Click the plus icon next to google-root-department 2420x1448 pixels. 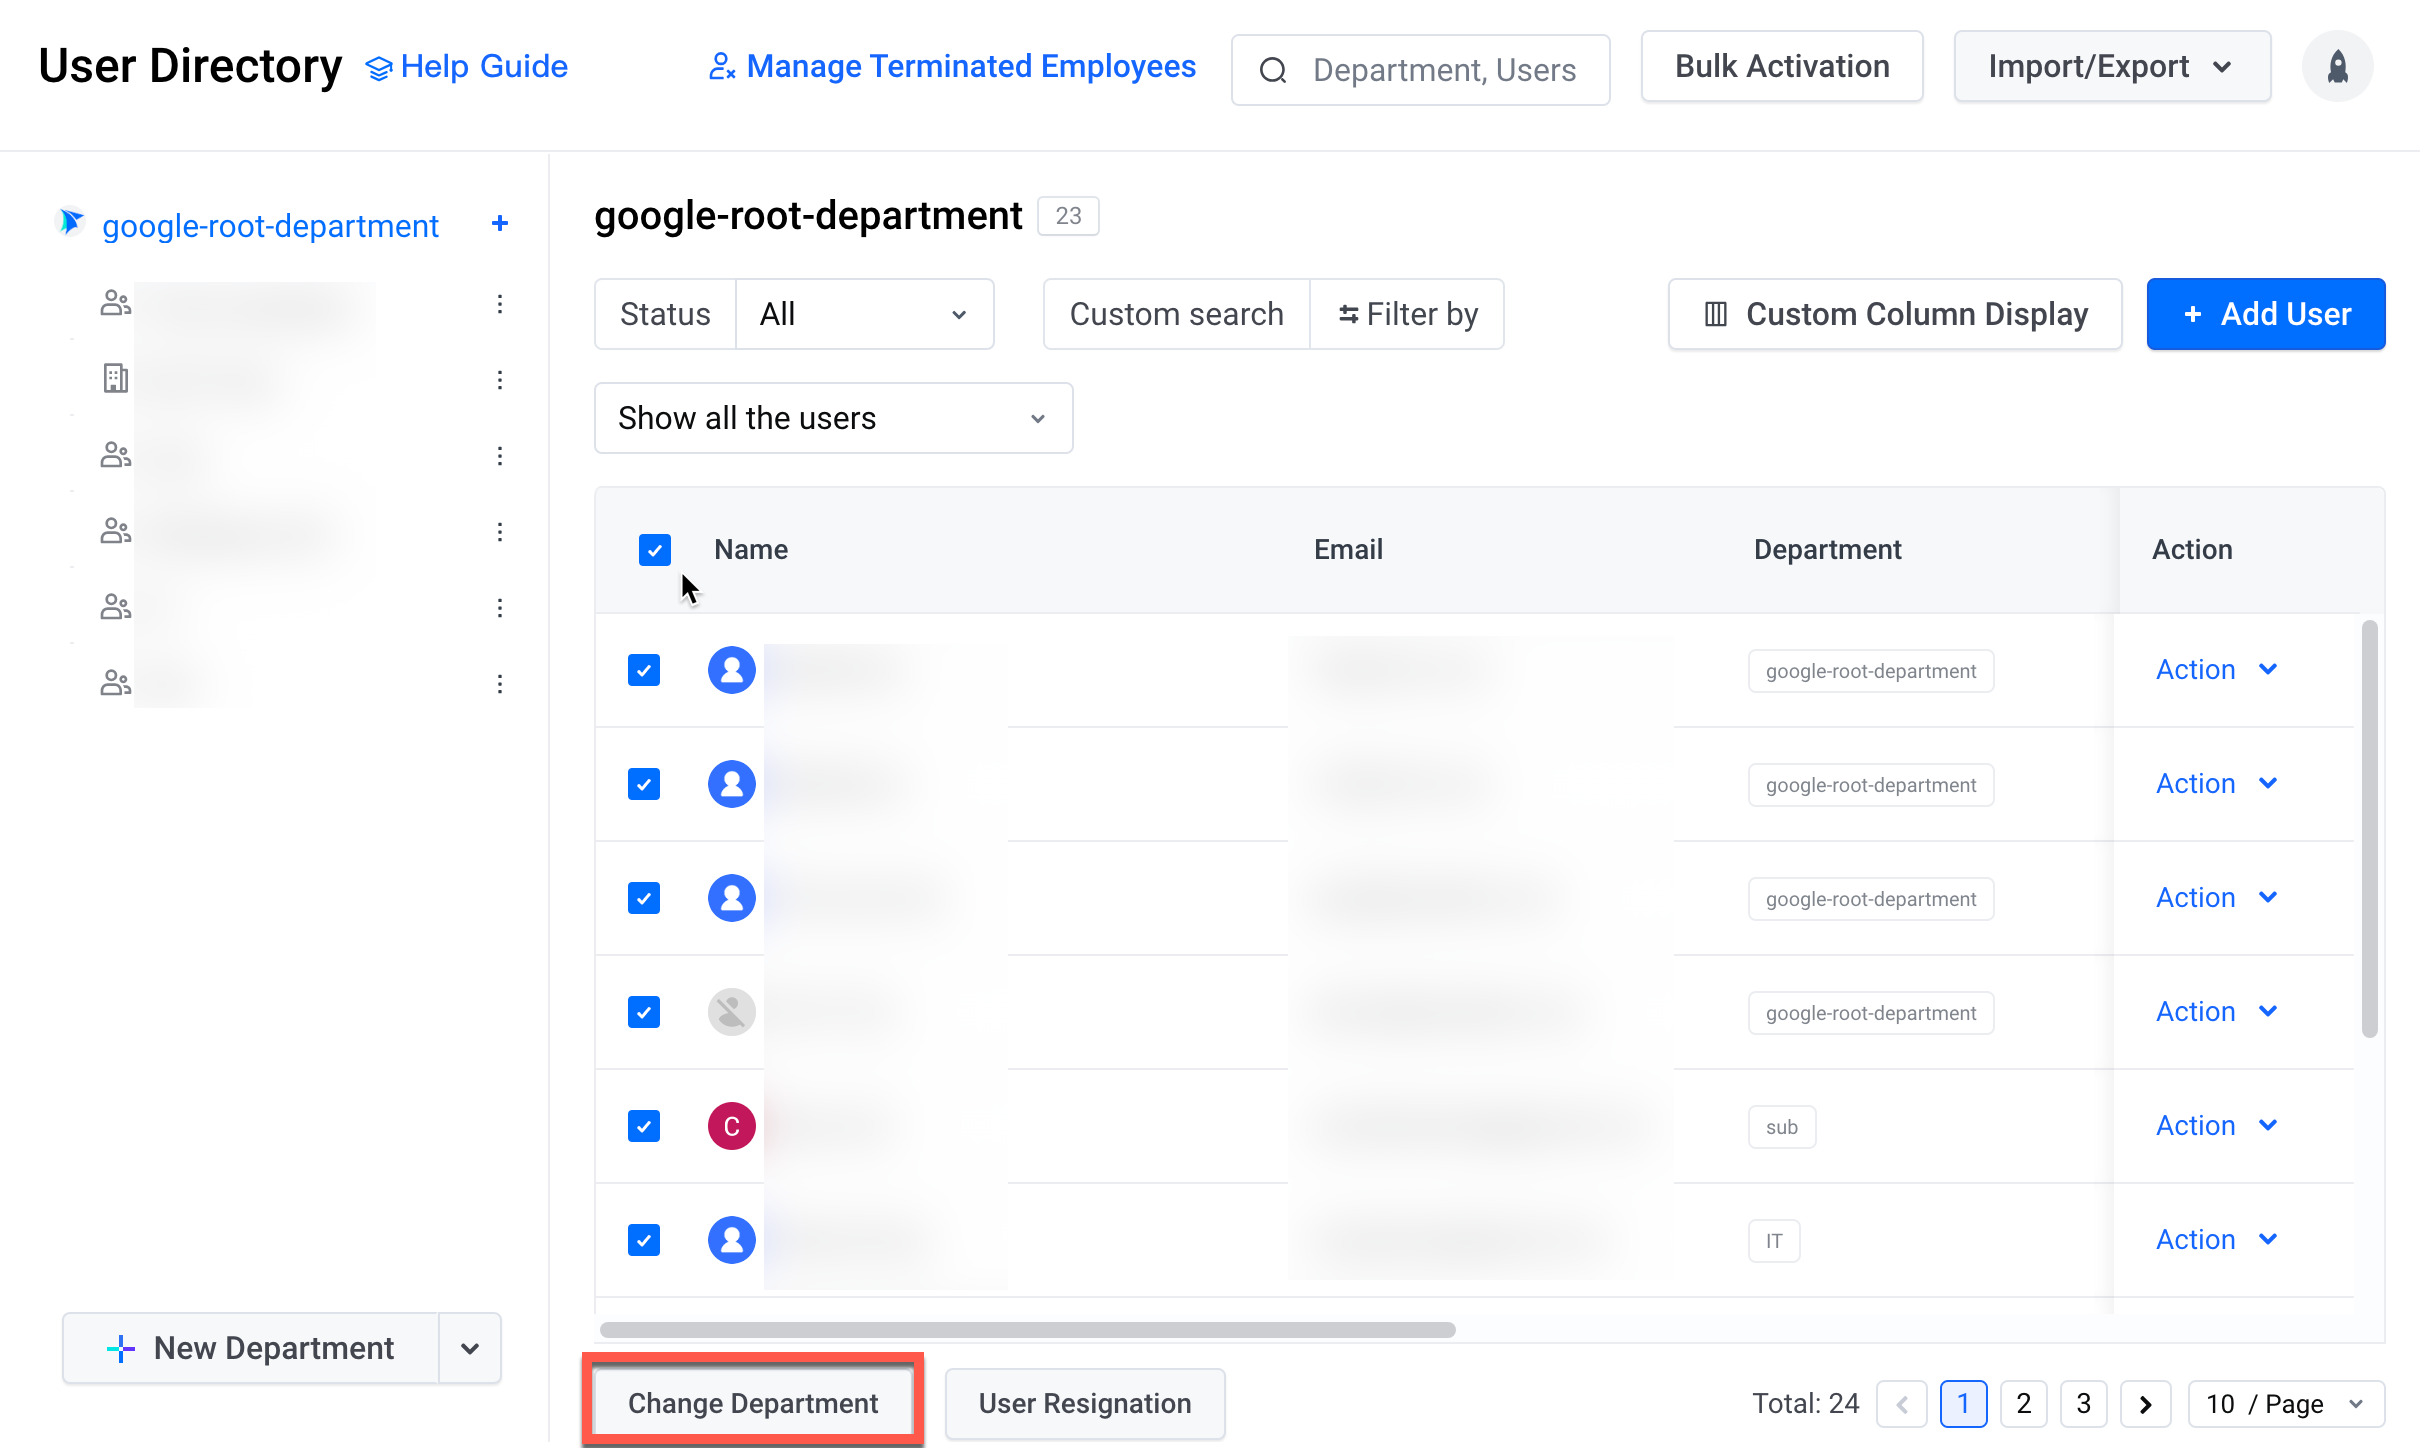(x=500, y=223)
